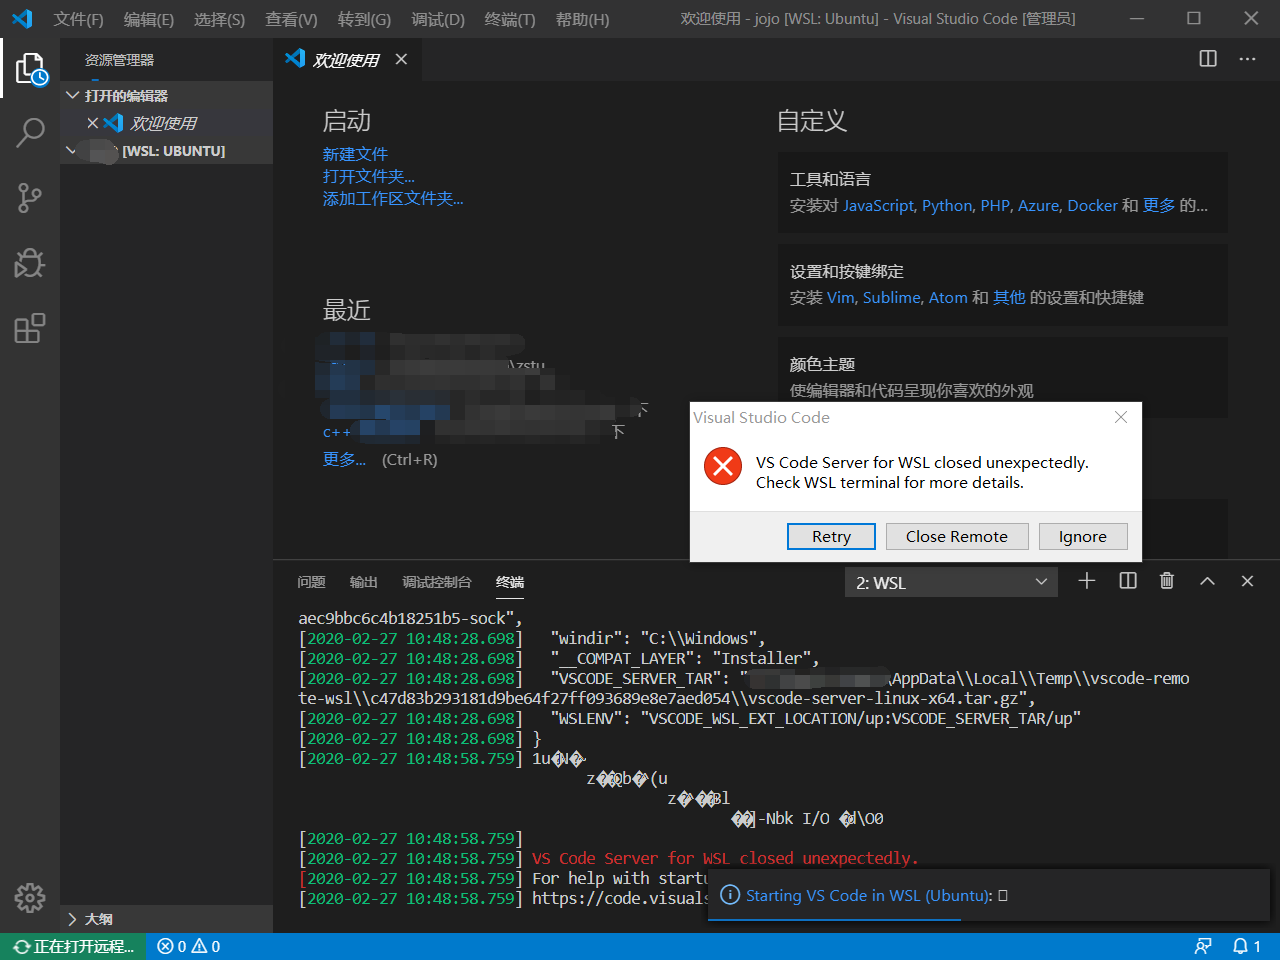Open the 调试(D) menu
Viewport: 1280px width, 960px height.
coord(438,19)
